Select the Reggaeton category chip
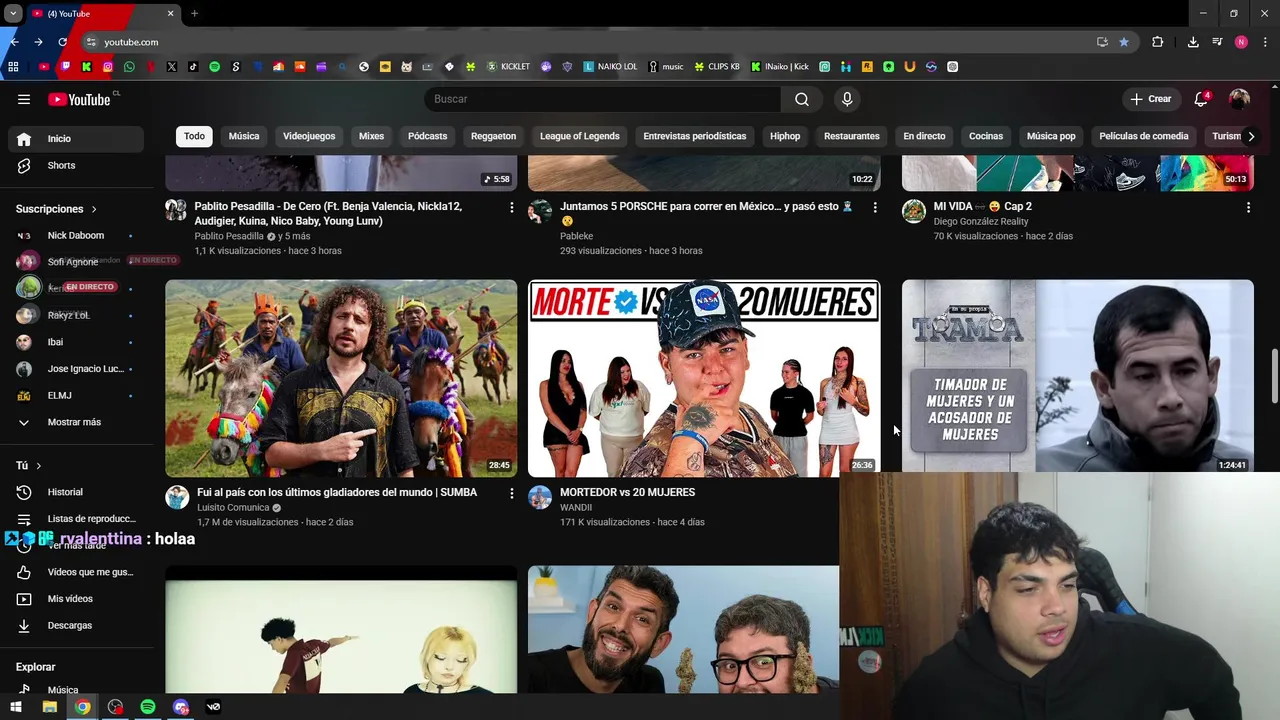 493,136
